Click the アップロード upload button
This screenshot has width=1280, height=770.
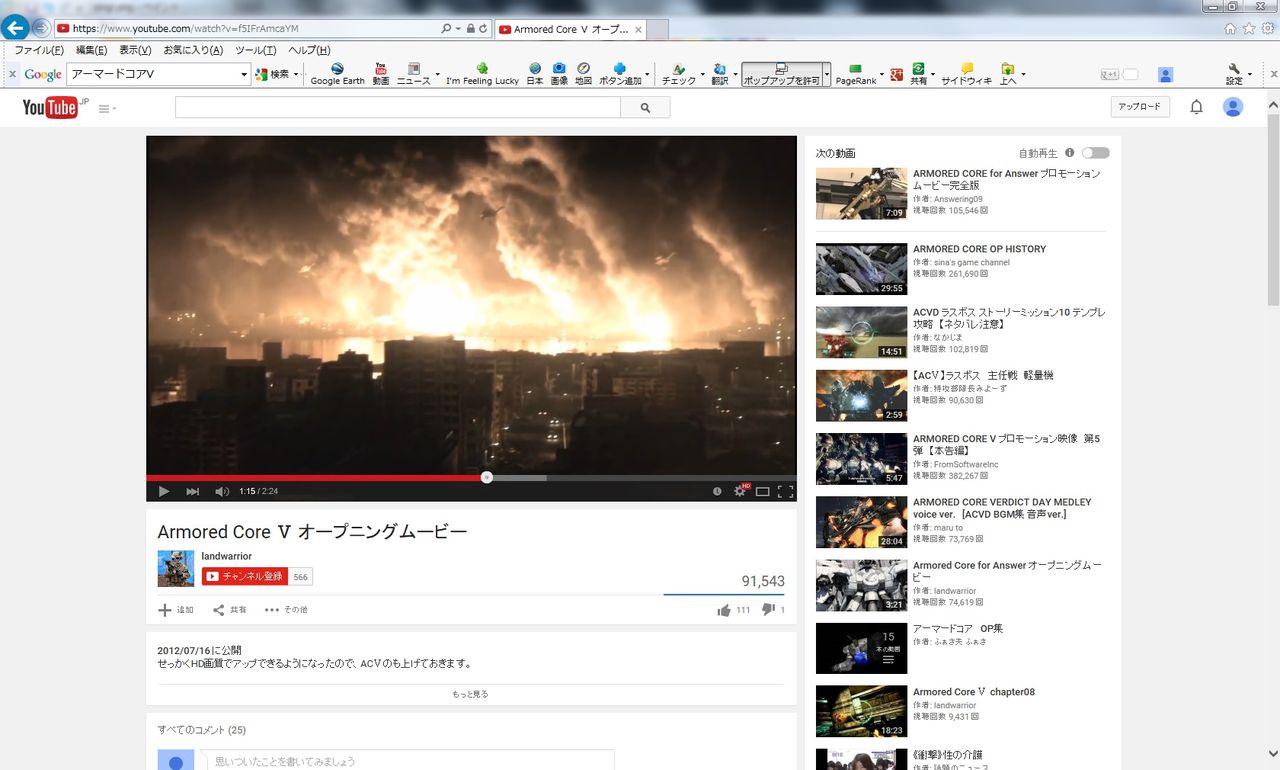click(x=1140, y=107)
